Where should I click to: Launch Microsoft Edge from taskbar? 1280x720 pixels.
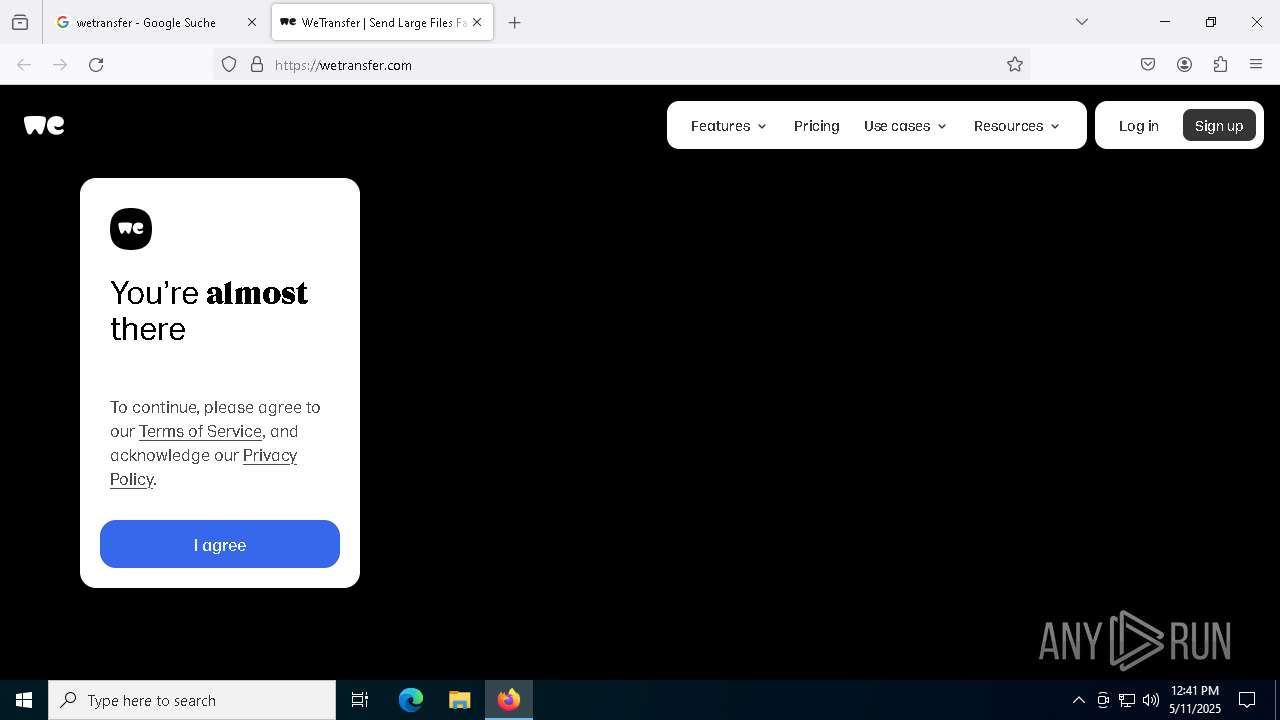pyautogui.click(x=411, y=700)
